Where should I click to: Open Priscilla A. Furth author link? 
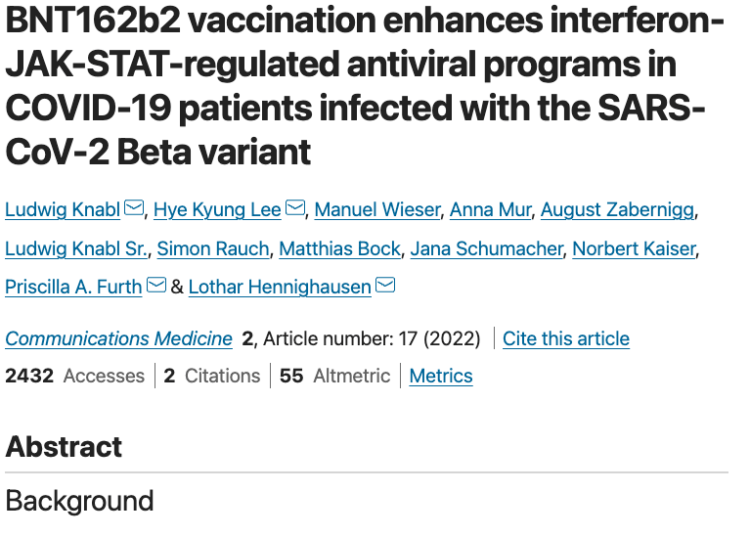[74, 287]
